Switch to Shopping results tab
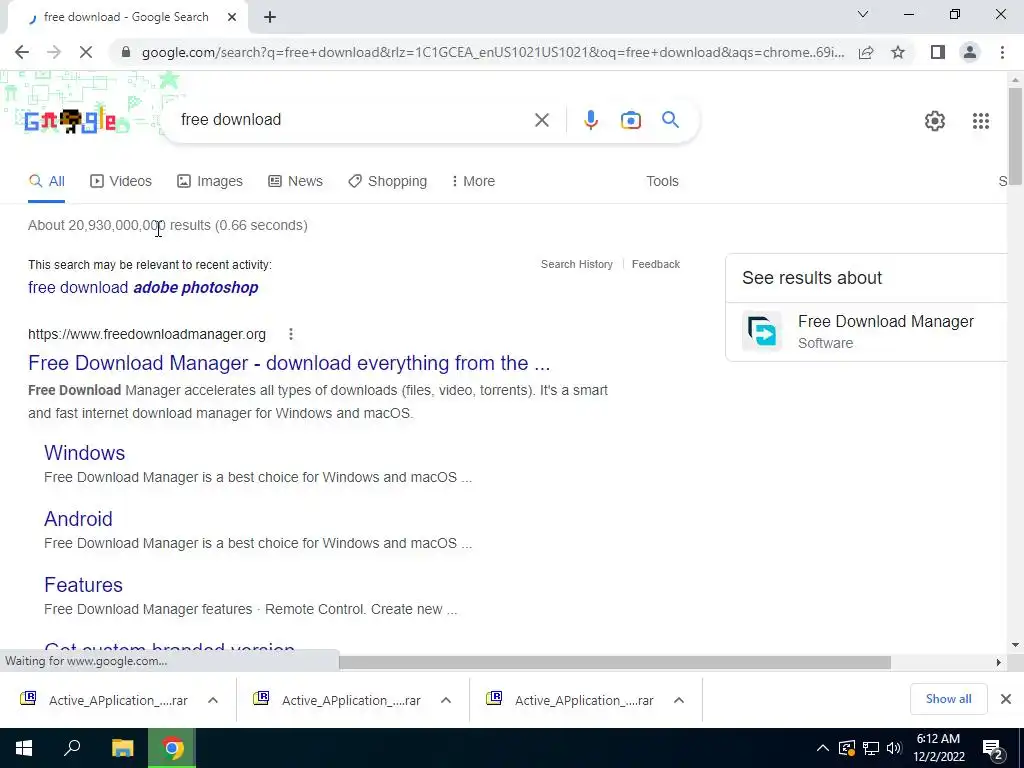The height and width of the screenshot is (768, 1024). [387, 182]
